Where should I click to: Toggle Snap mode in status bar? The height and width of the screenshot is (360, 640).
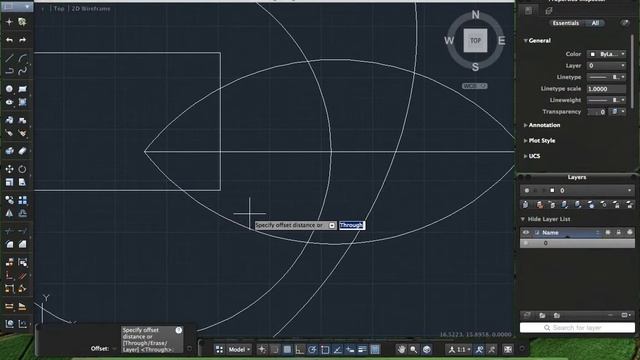pos(275,349)
